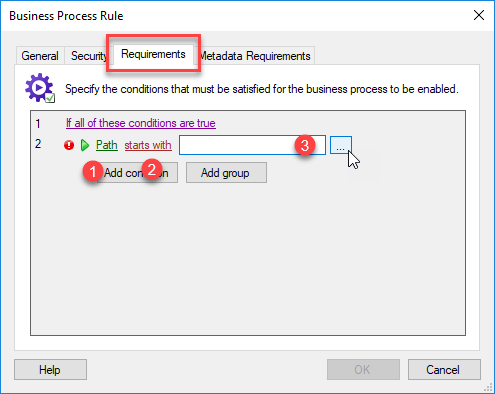Open Help for this dialog
The image size is (495, 394).
[50, 369]
